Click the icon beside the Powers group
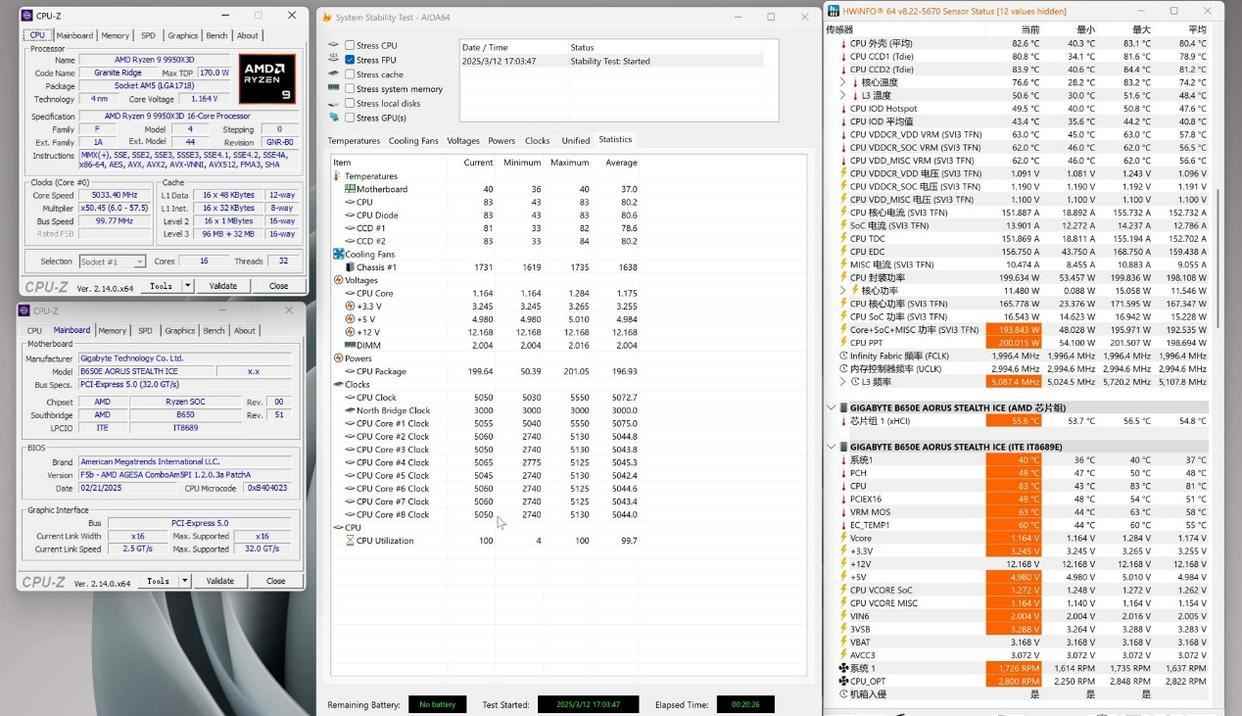This screenshot has height=716, width=1242. click(337, 358)
